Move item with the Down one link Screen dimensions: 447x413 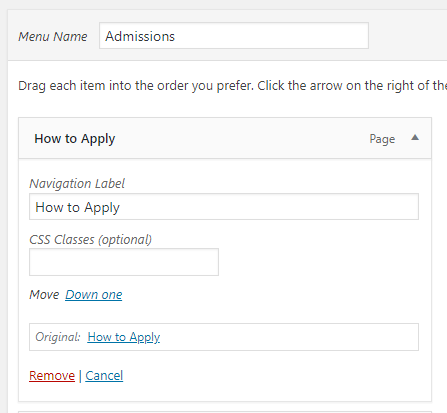click(x=94, y=295)
